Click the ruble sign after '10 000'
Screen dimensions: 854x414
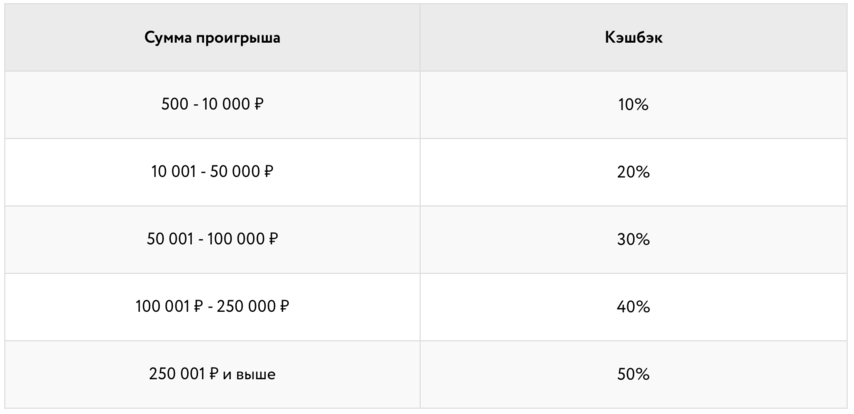[x=259, y=104]
